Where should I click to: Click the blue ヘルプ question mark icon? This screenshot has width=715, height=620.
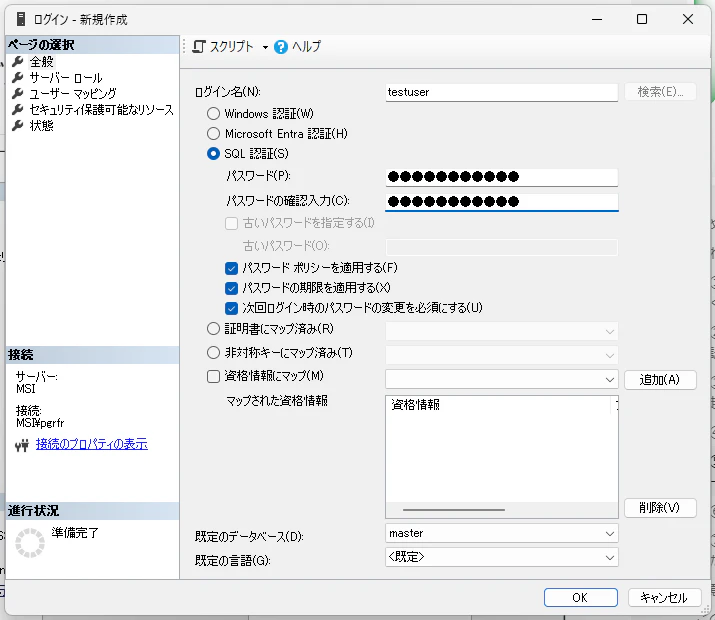(280, 46)
